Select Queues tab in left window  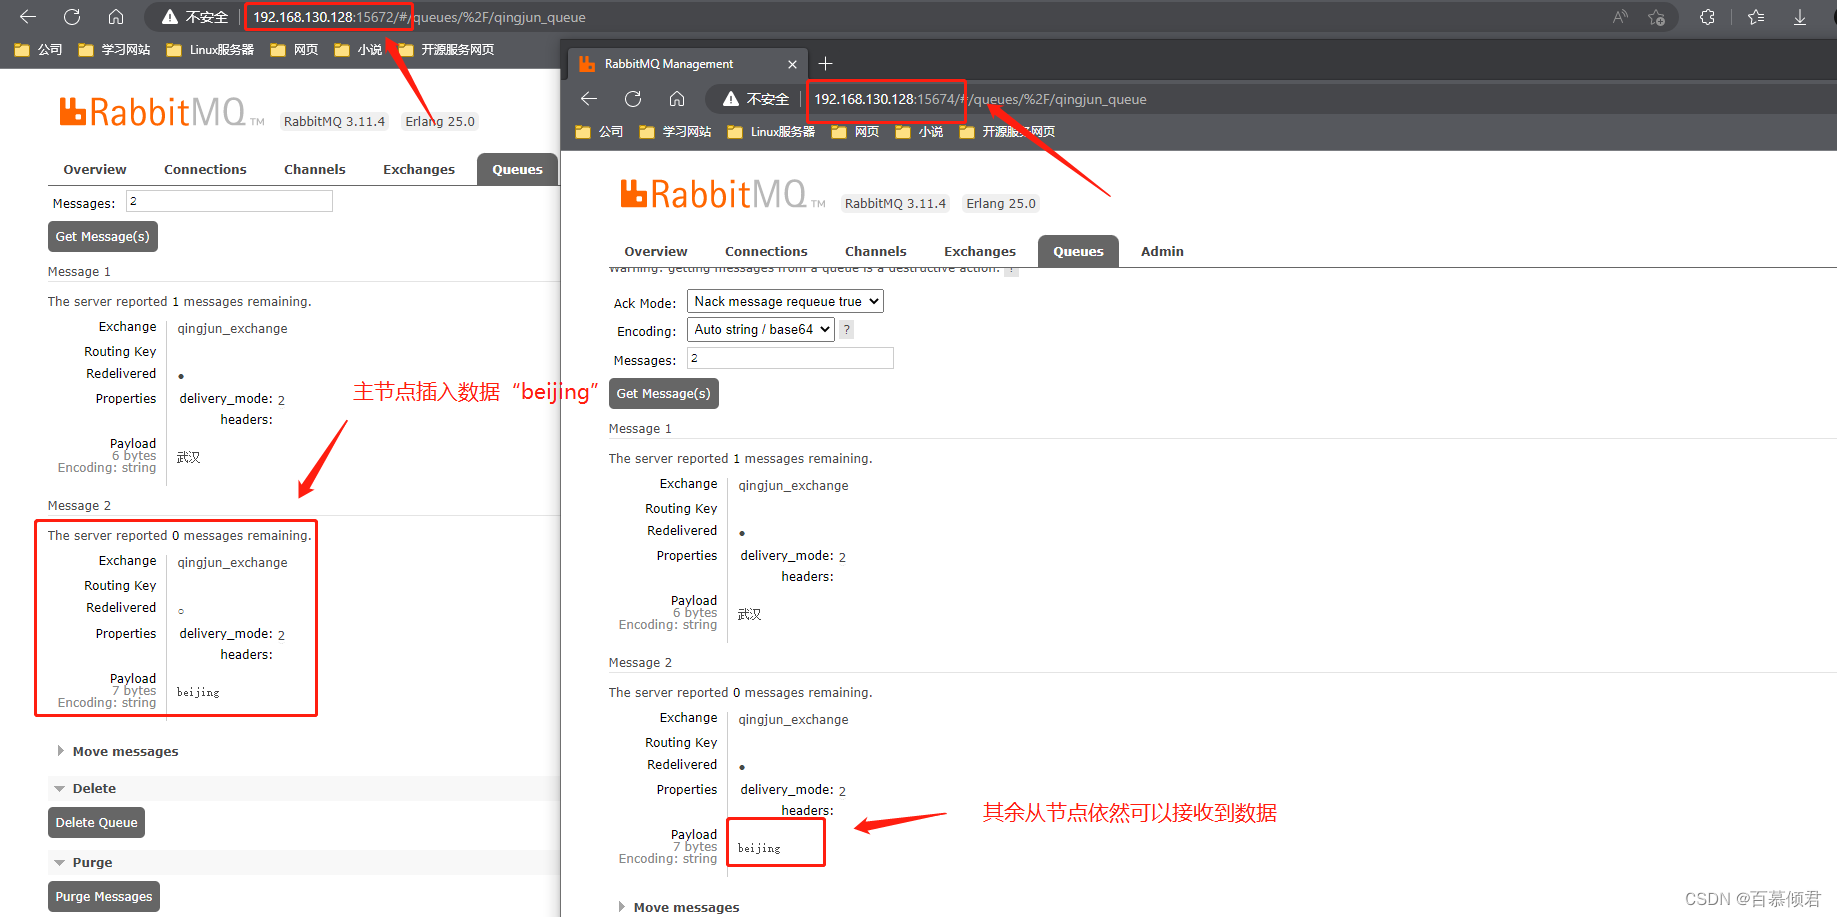coord(517,169)
